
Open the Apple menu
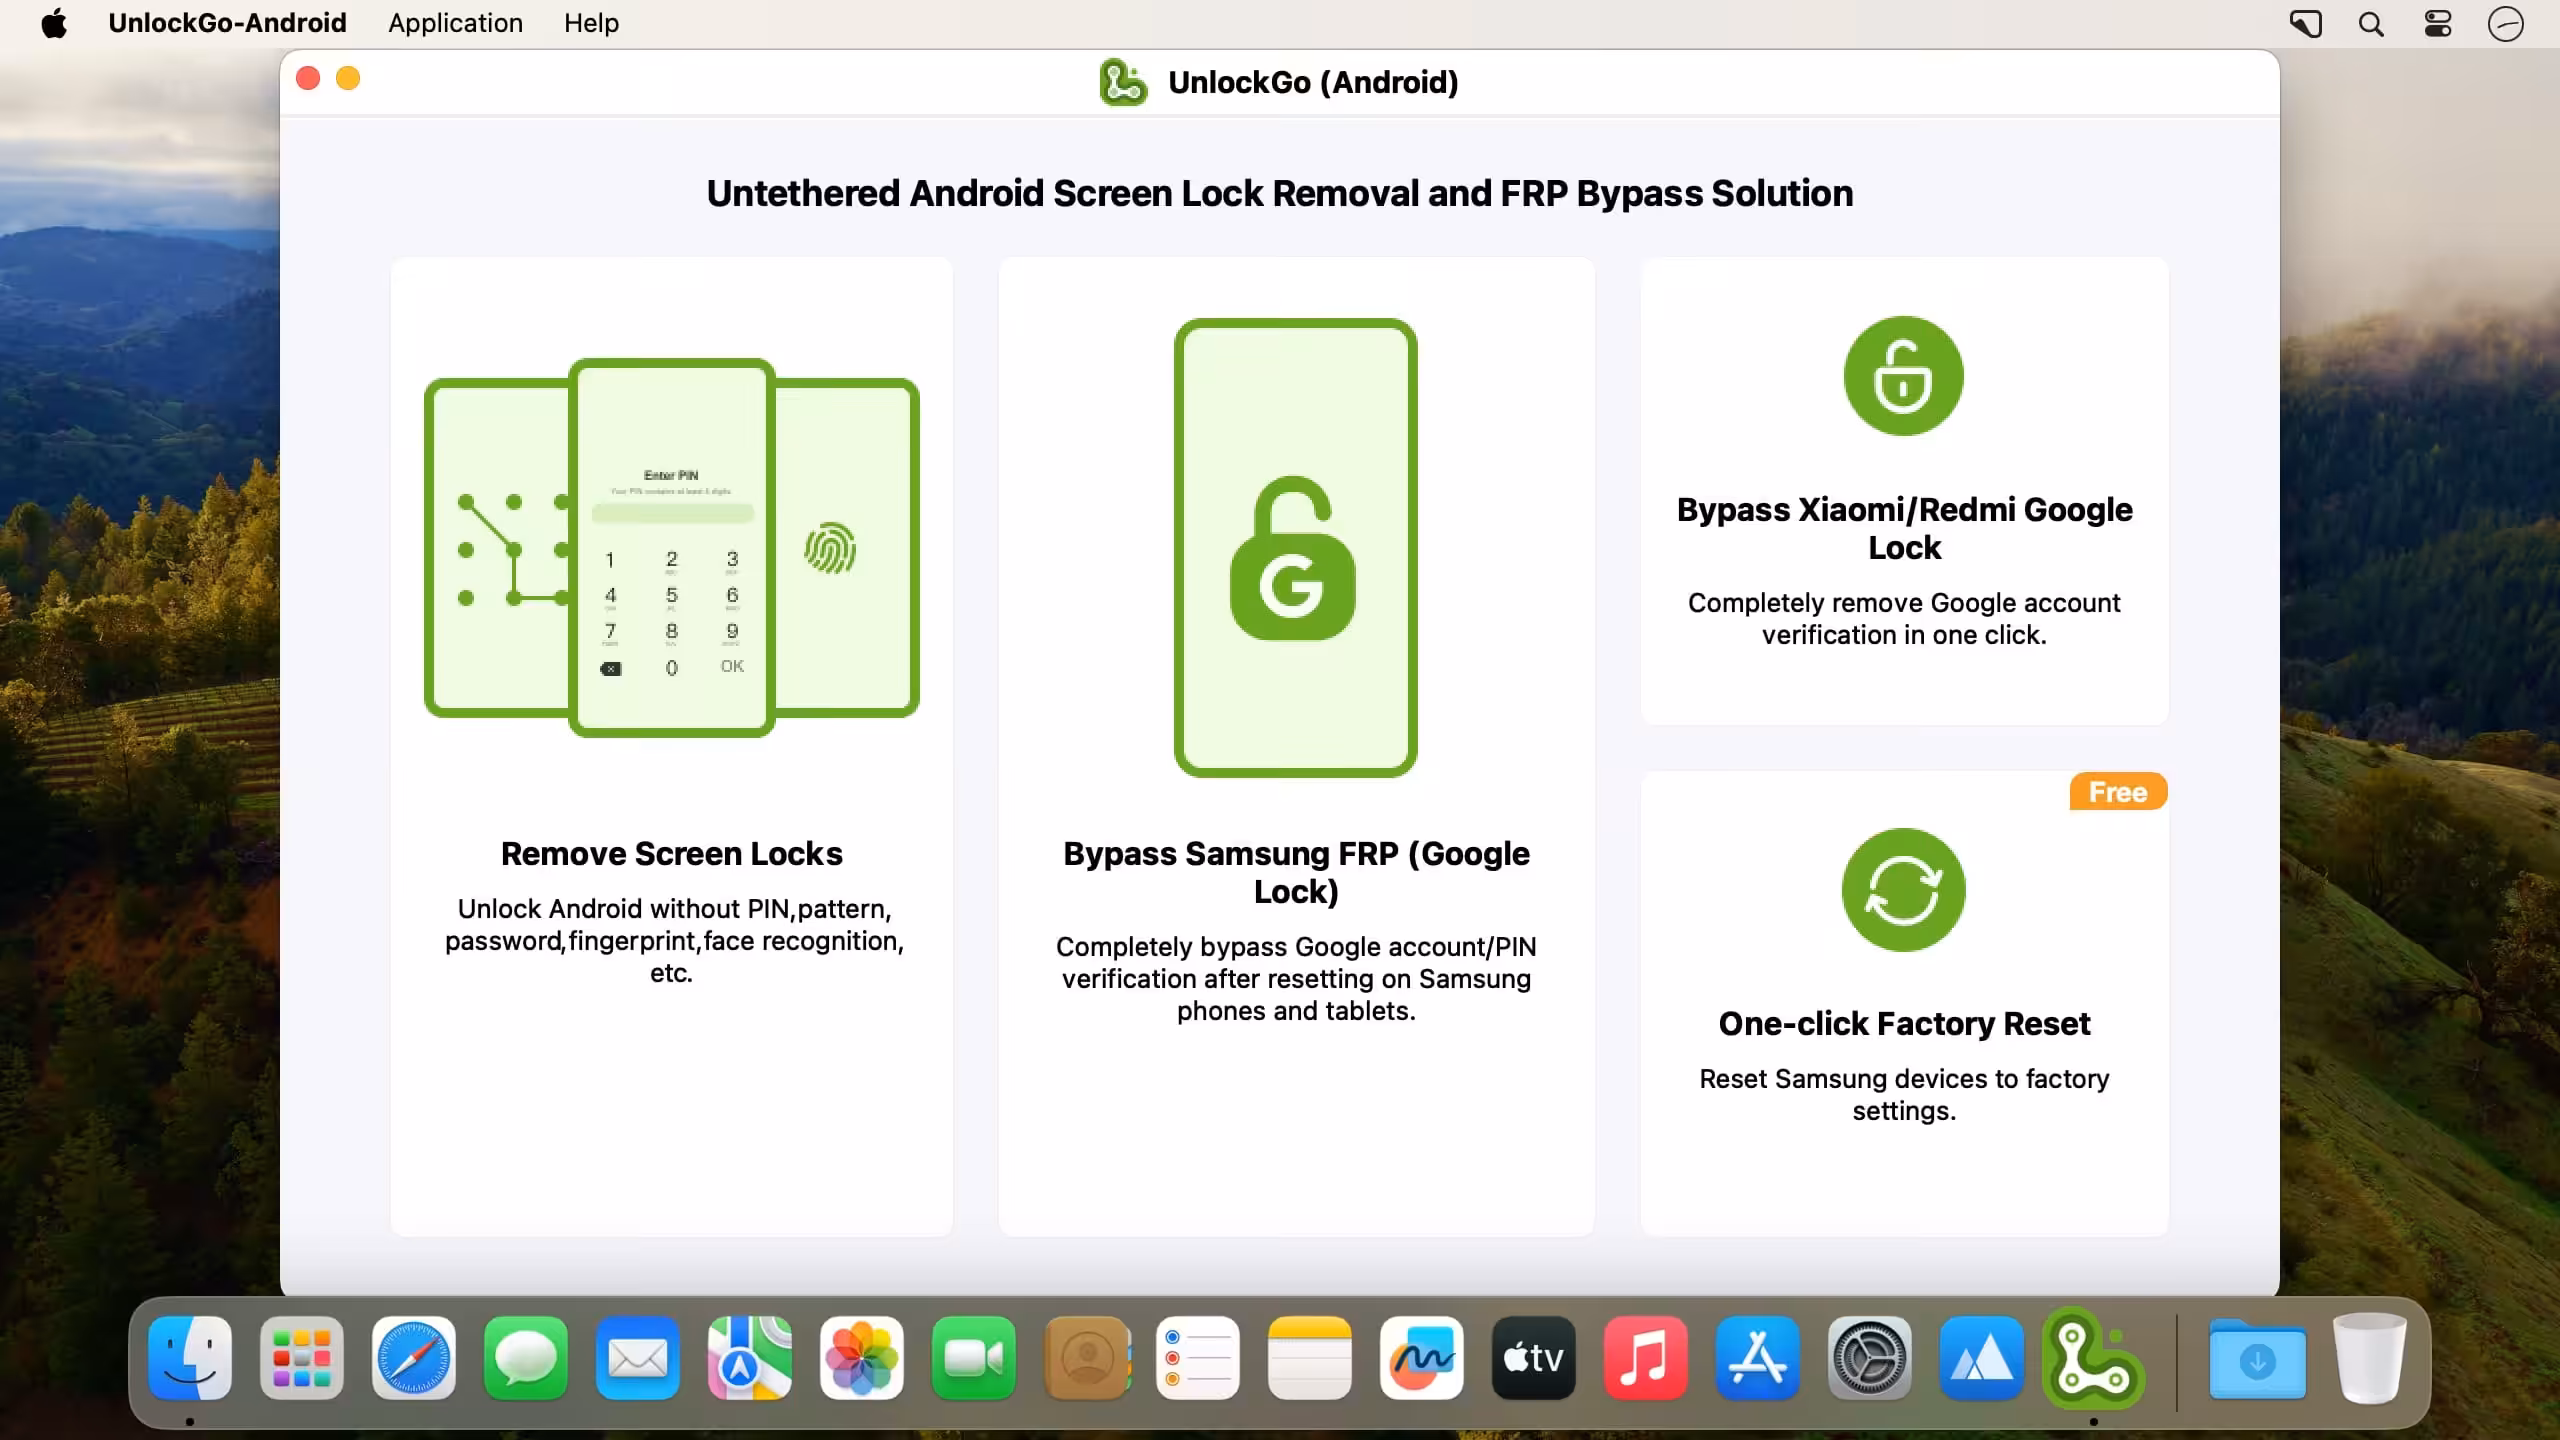tap(54, 23)
